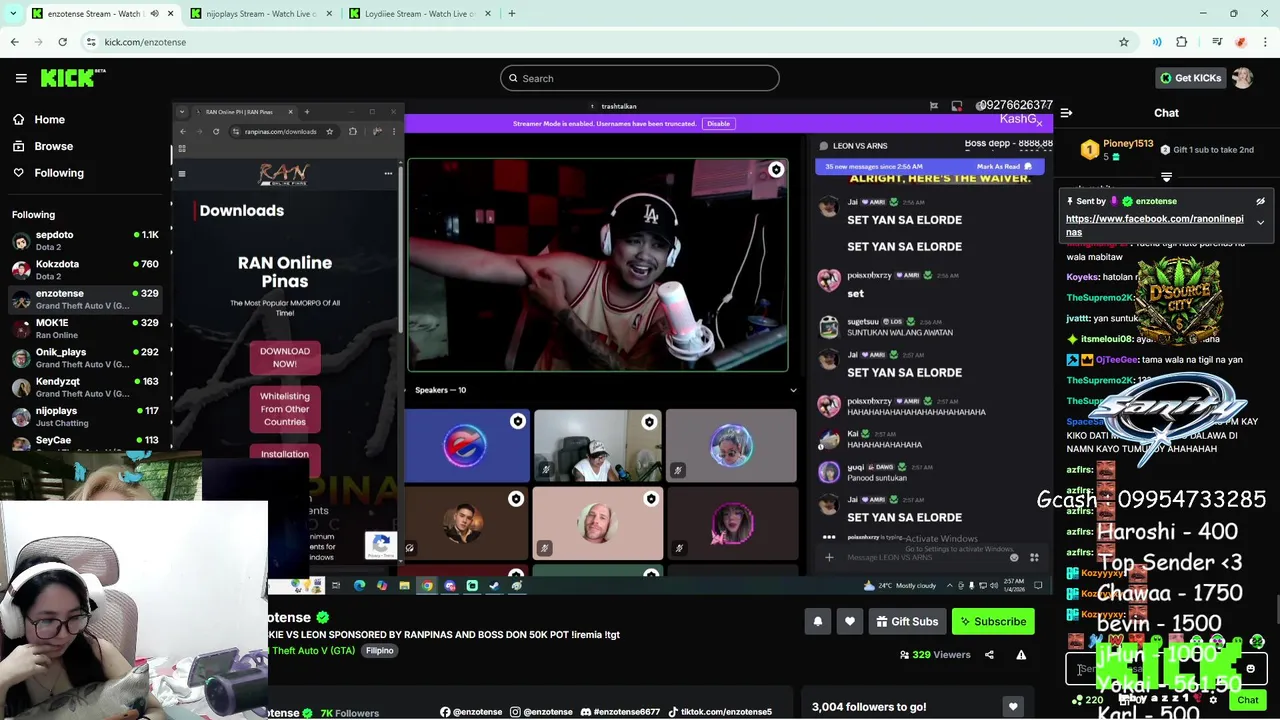
Task: Open #enzotense6677 Discord link
Action: [x=620, y=712]
